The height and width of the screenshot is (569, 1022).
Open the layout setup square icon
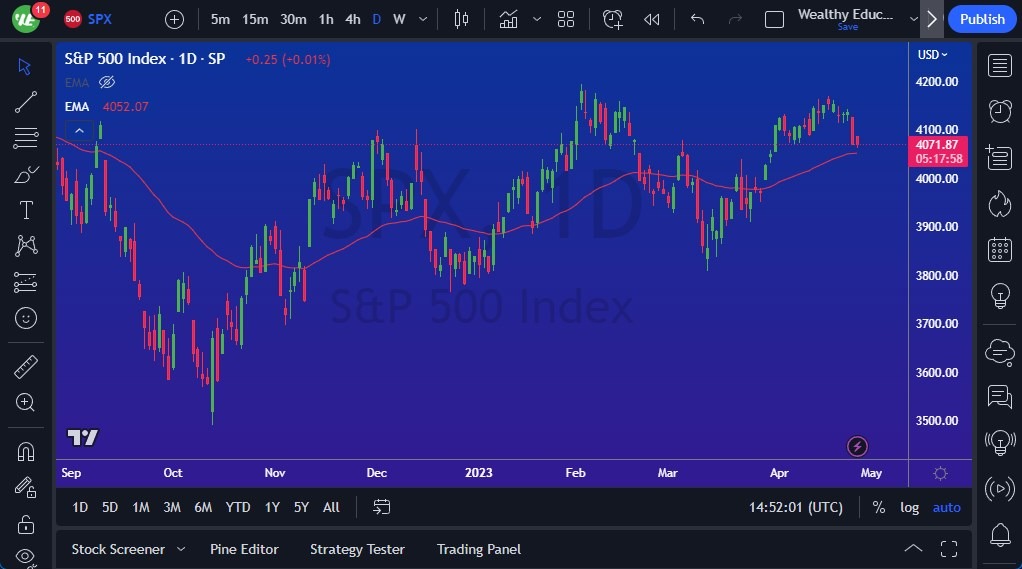pos(774,20)
